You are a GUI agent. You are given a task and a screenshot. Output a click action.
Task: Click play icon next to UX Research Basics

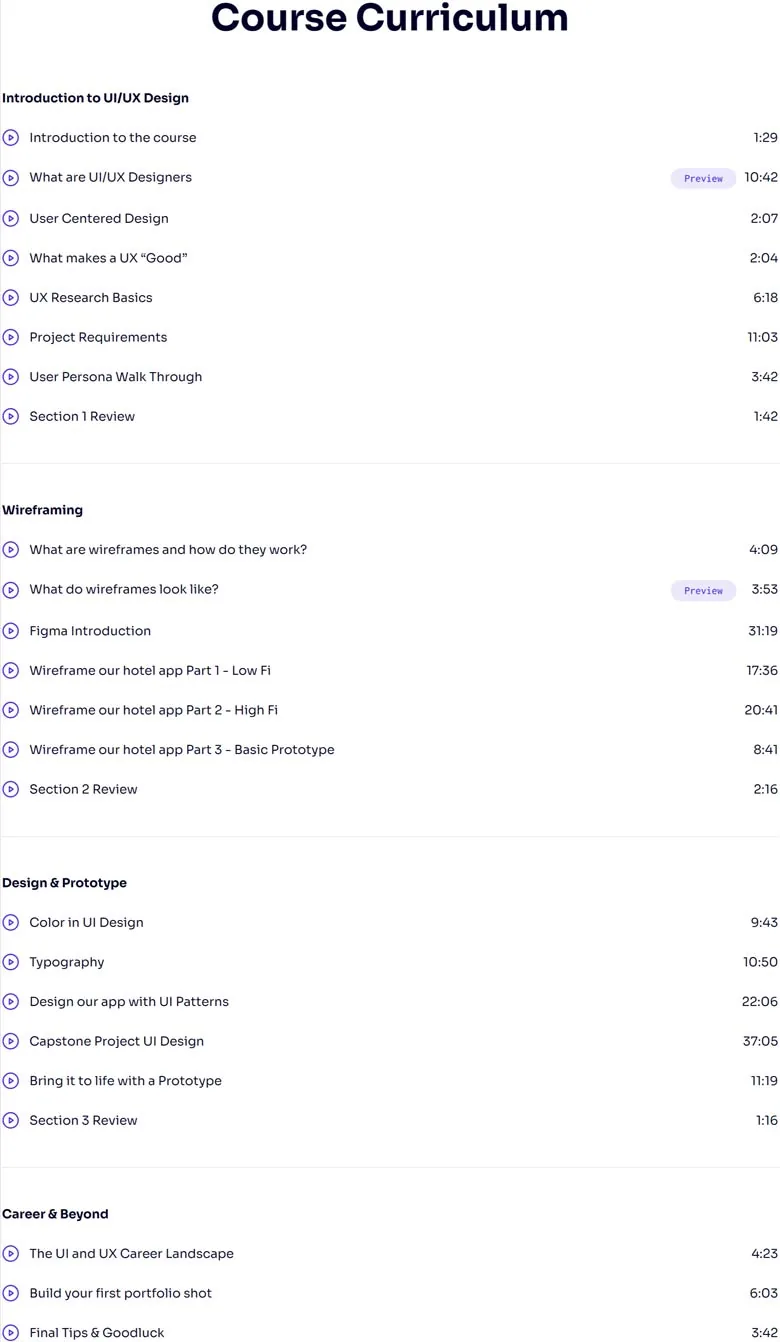(11, 298)
